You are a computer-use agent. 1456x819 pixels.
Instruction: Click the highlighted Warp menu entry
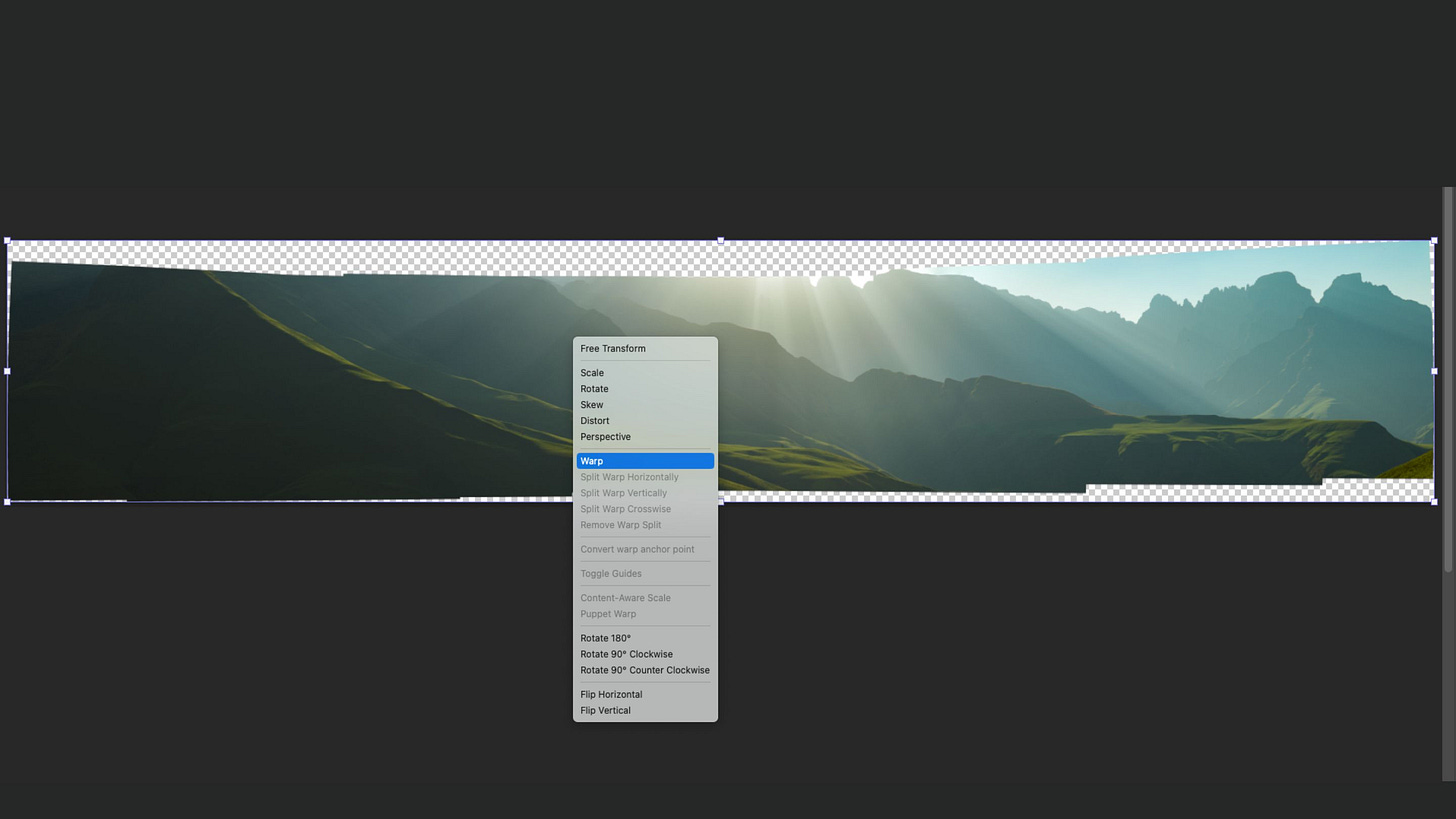pyautogui.click(x=645, y=461)
